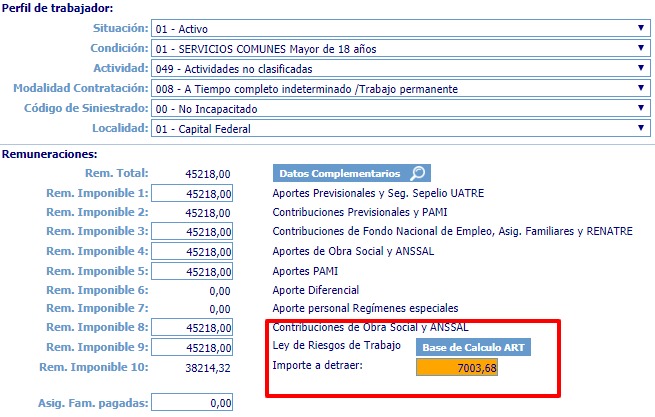
Task: Click into the Rem. Imponible 4 field
Action: 193,251
